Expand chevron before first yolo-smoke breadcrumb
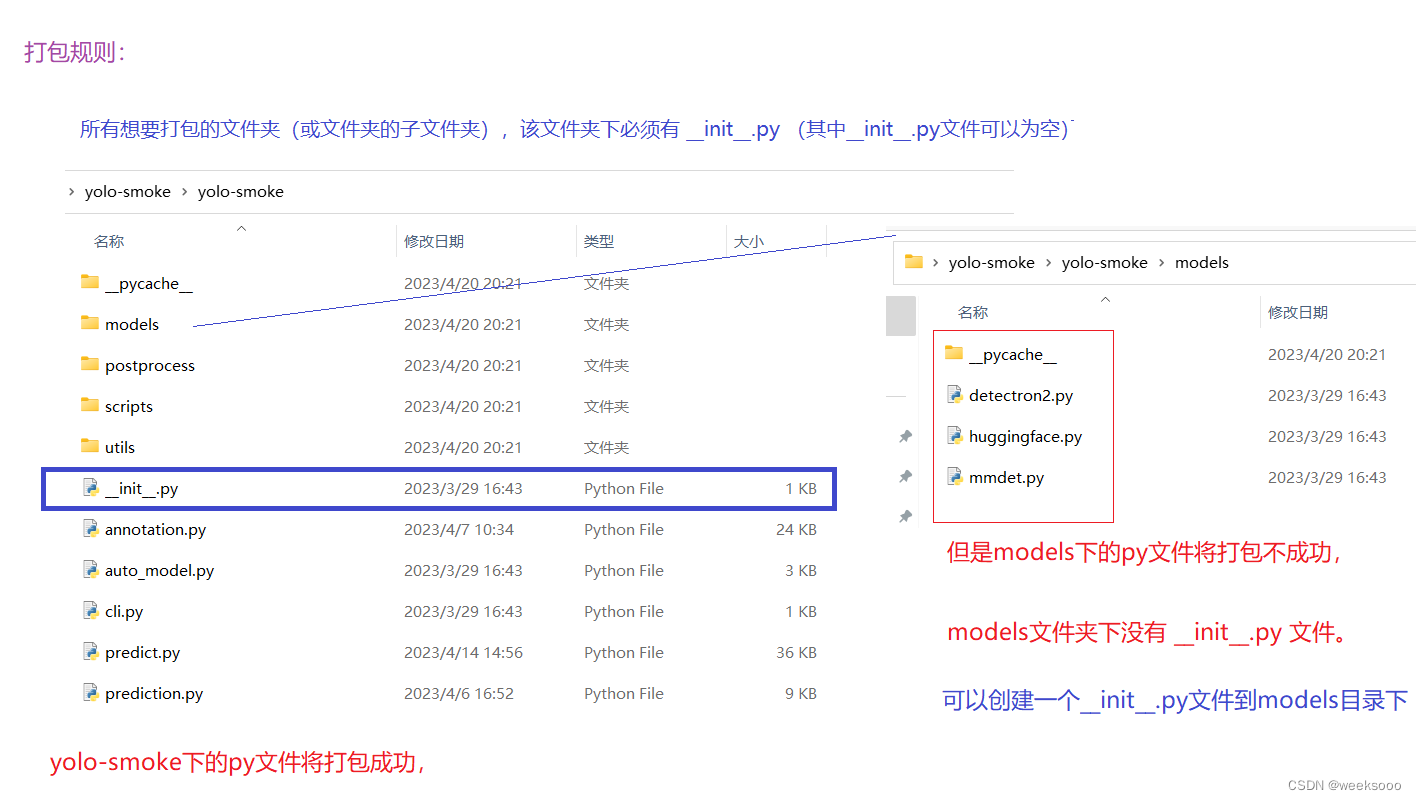 coord(71,192)
